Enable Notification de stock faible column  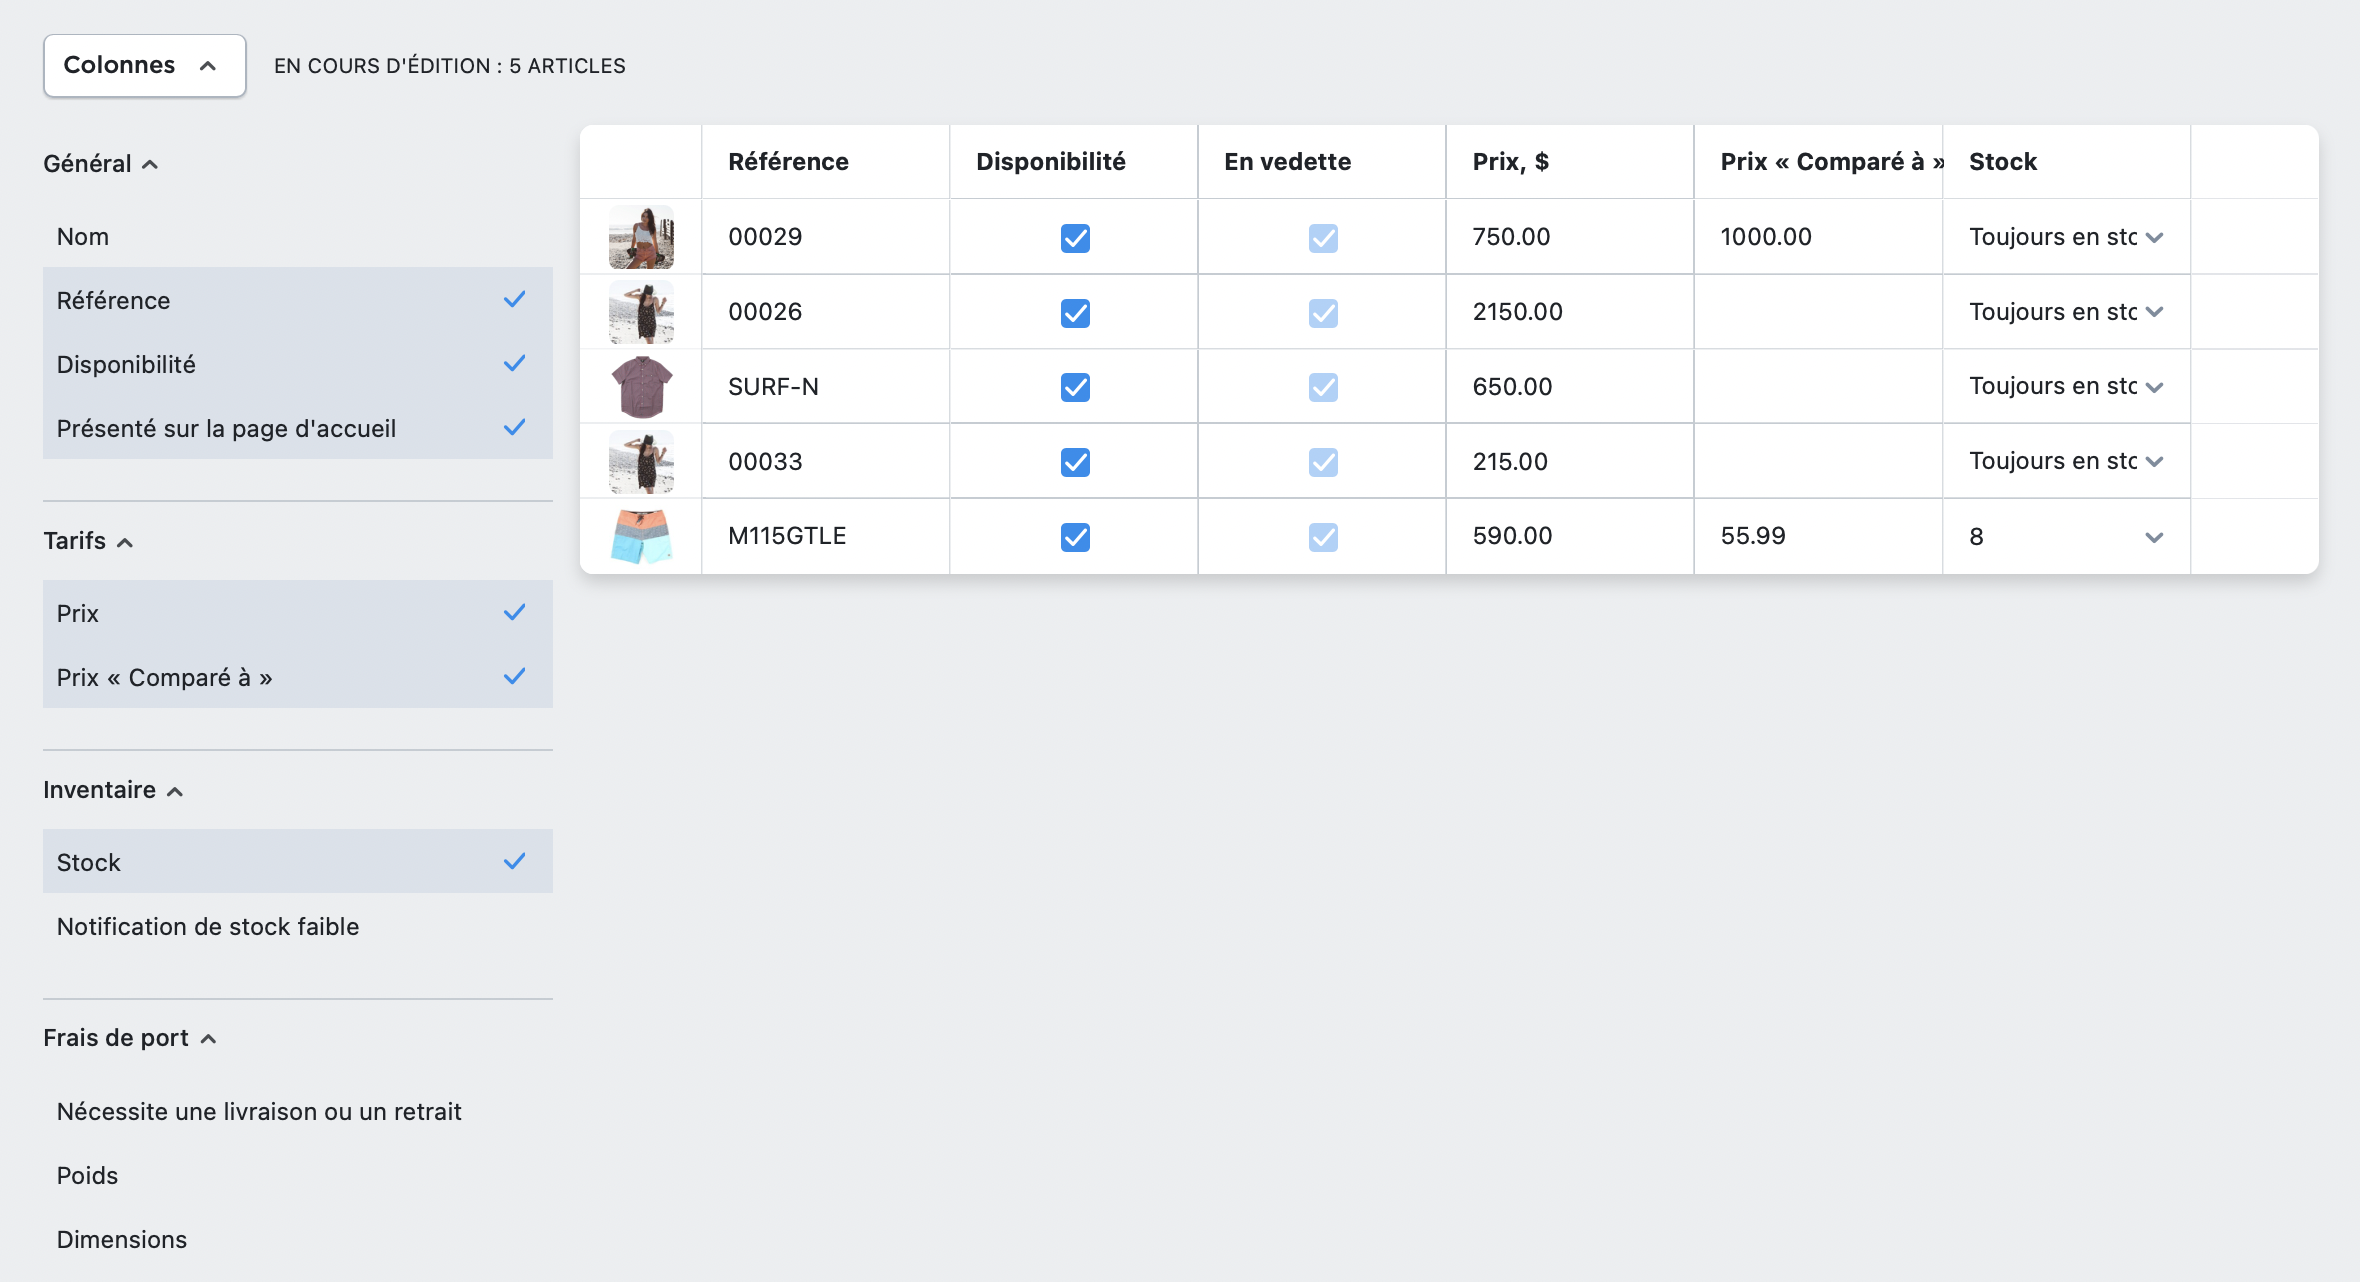point(297,926)
